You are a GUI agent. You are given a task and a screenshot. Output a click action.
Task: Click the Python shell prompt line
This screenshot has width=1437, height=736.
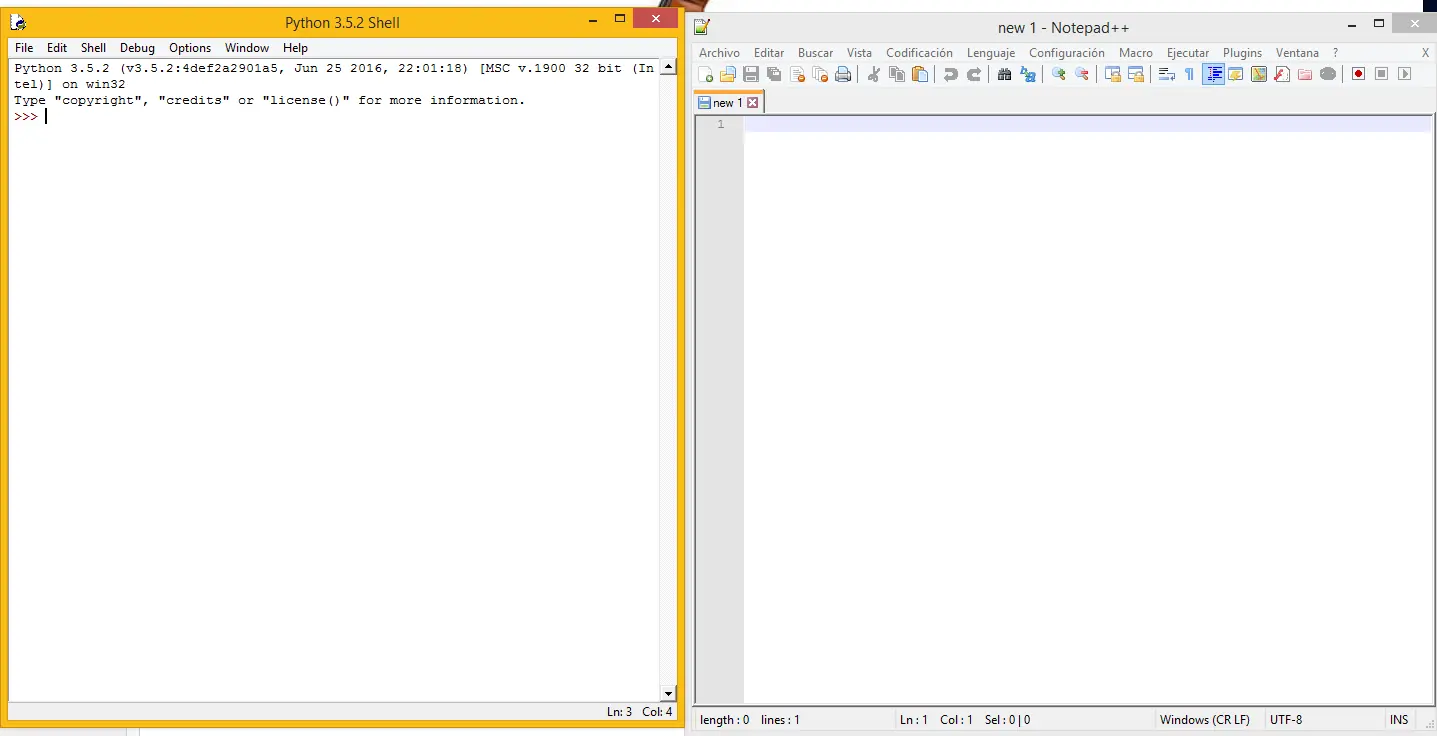pos(335,117)
